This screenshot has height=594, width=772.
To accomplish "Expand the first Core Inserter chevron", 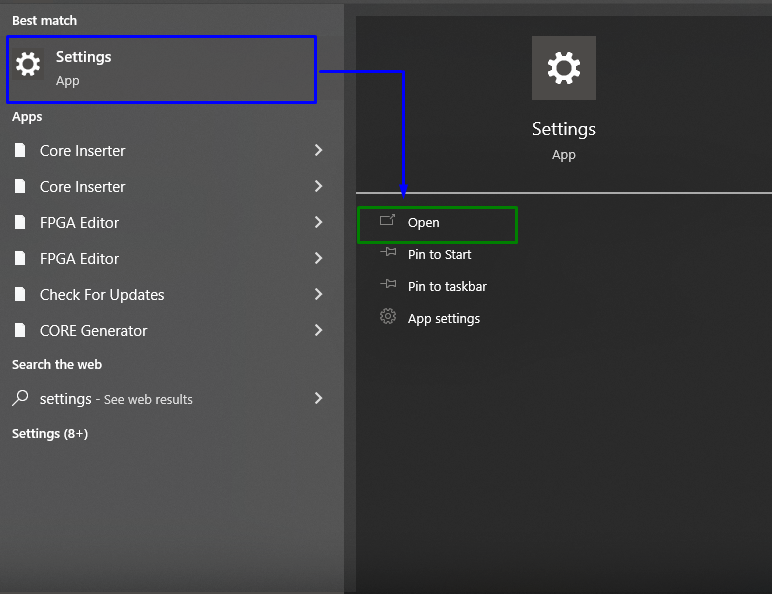I will [x=319, y=150].
